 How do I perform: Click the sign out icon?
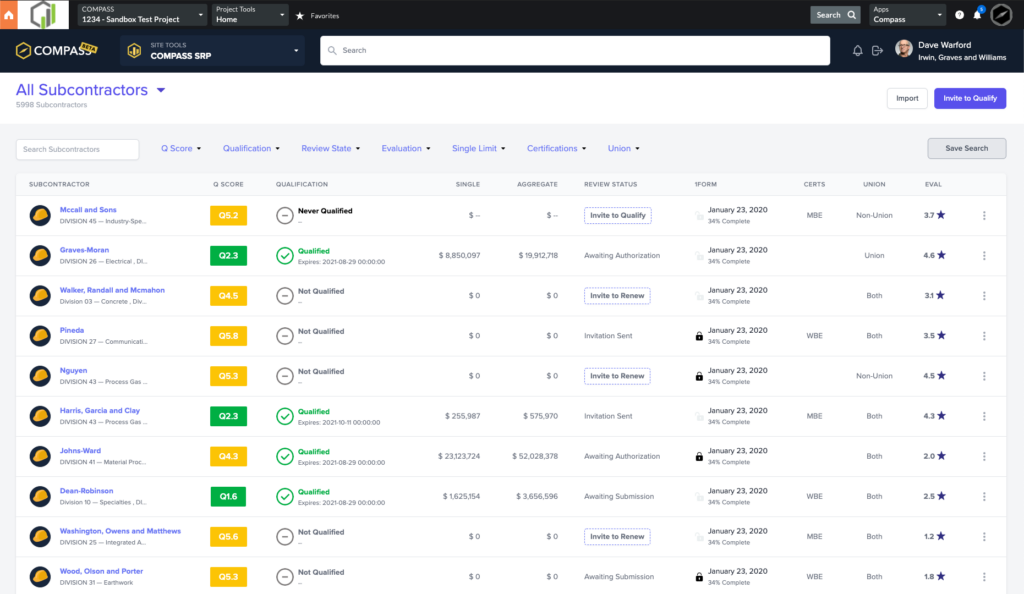click(x=877, y=50)
